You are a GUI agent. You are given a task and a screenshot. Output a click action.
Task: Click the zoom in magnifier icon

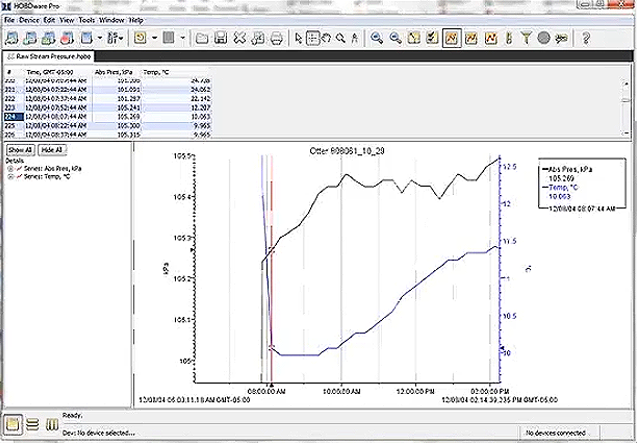pyautogui.click(x=377, y=38)
